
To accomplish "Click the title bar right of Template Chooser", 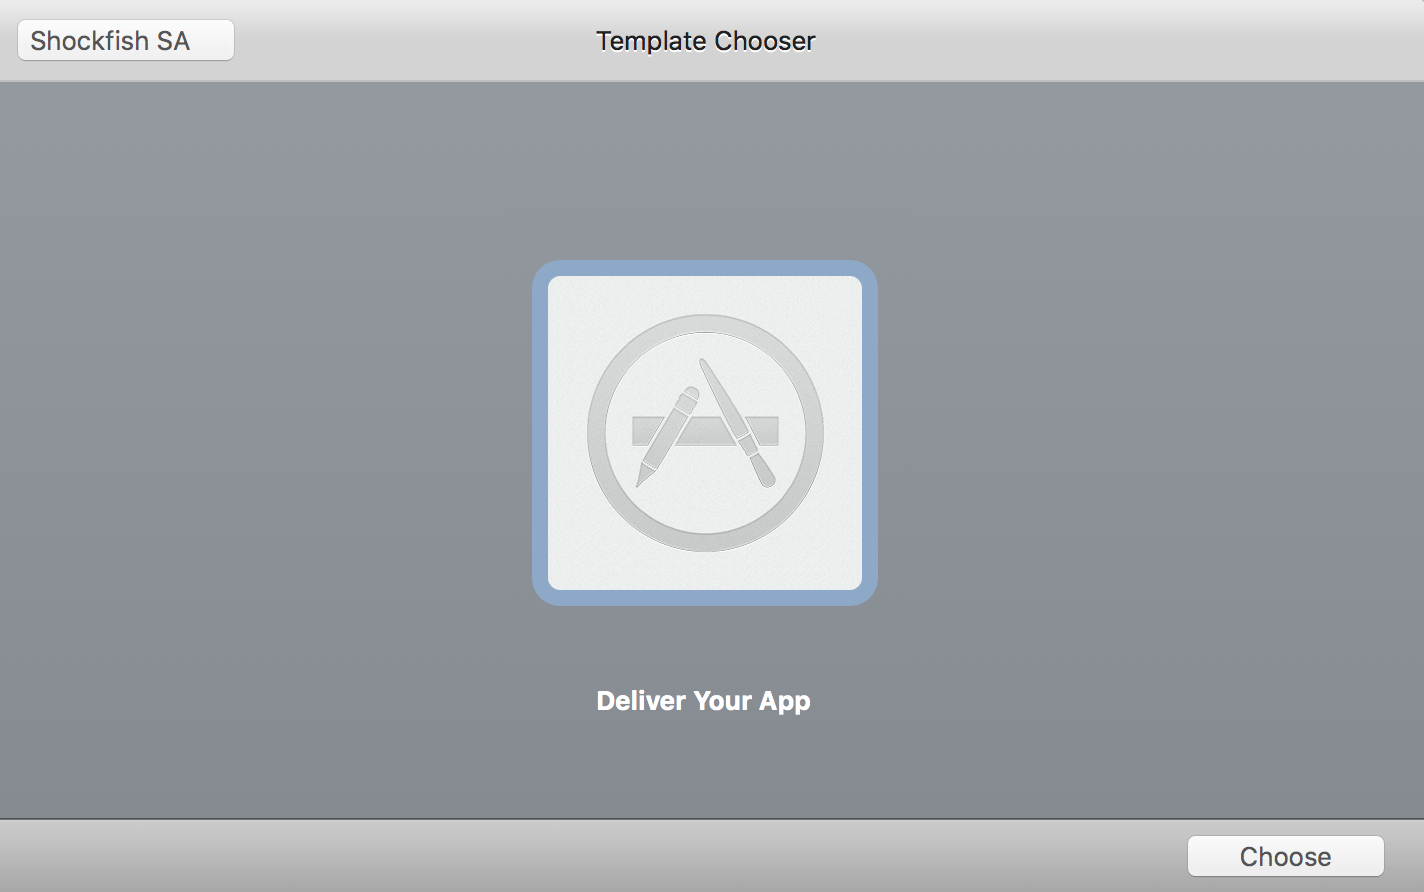I will (1120, 40).
